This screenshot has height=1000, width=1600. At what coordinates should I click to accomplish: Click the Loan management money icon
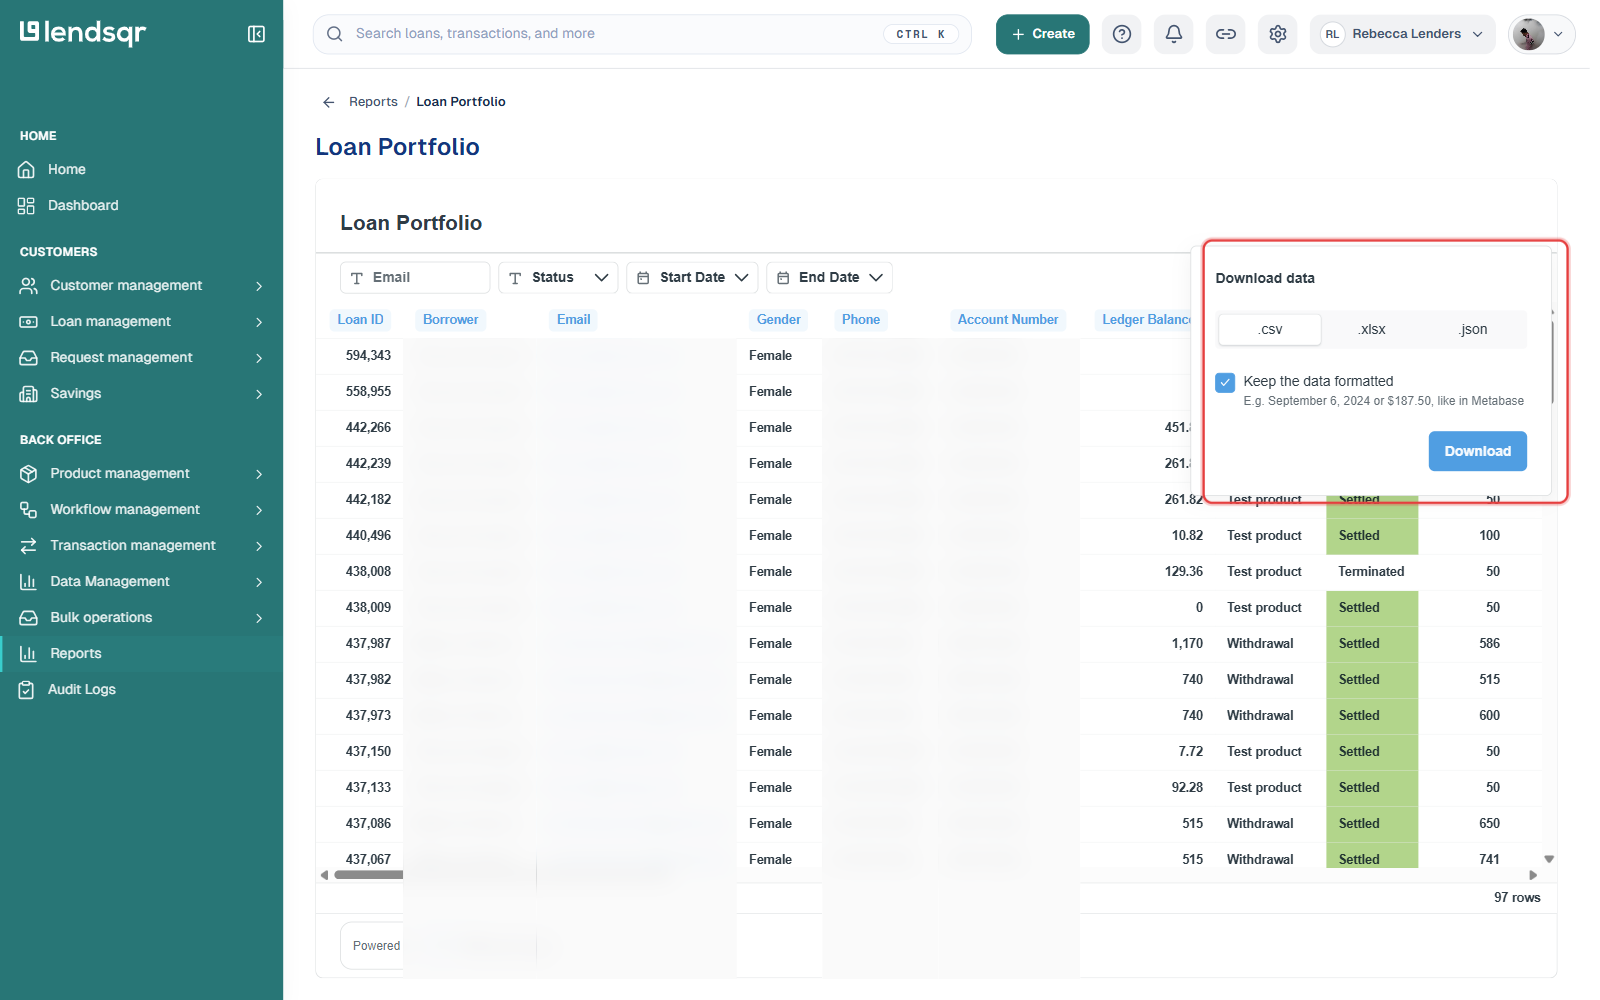[x=29, y=322]
